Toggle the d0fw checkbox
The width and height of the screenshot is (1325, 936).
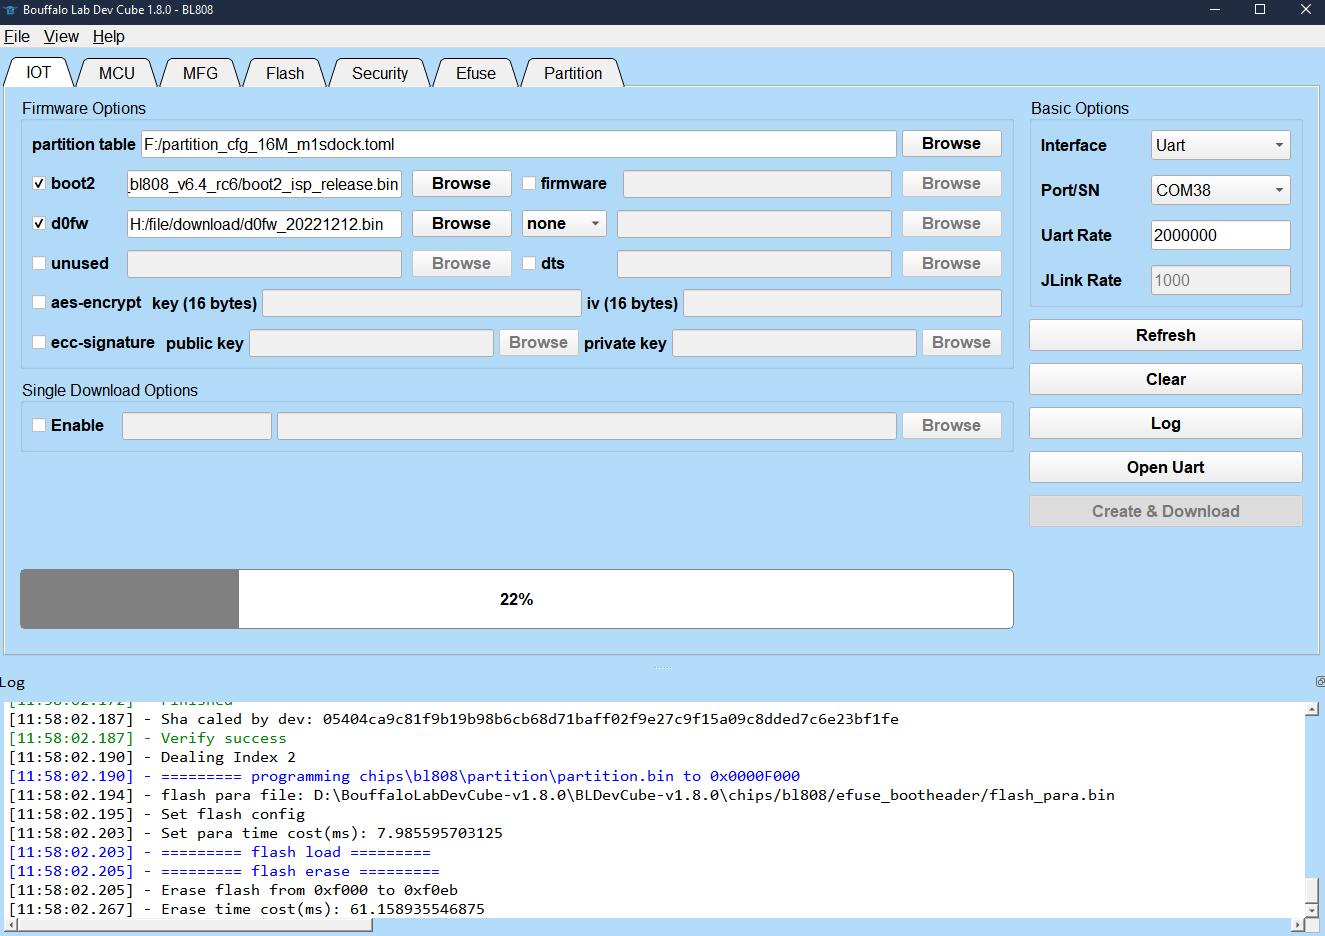(x=39, y=224)
